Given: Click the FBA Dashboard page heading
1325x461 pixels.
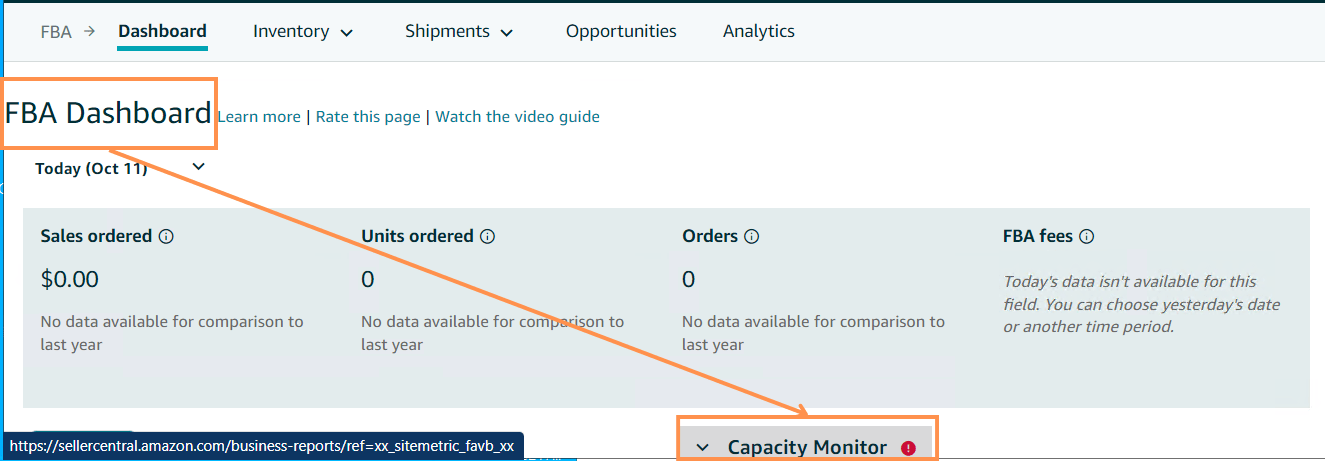Looking at the screenshot, I should tap(108, 113).
